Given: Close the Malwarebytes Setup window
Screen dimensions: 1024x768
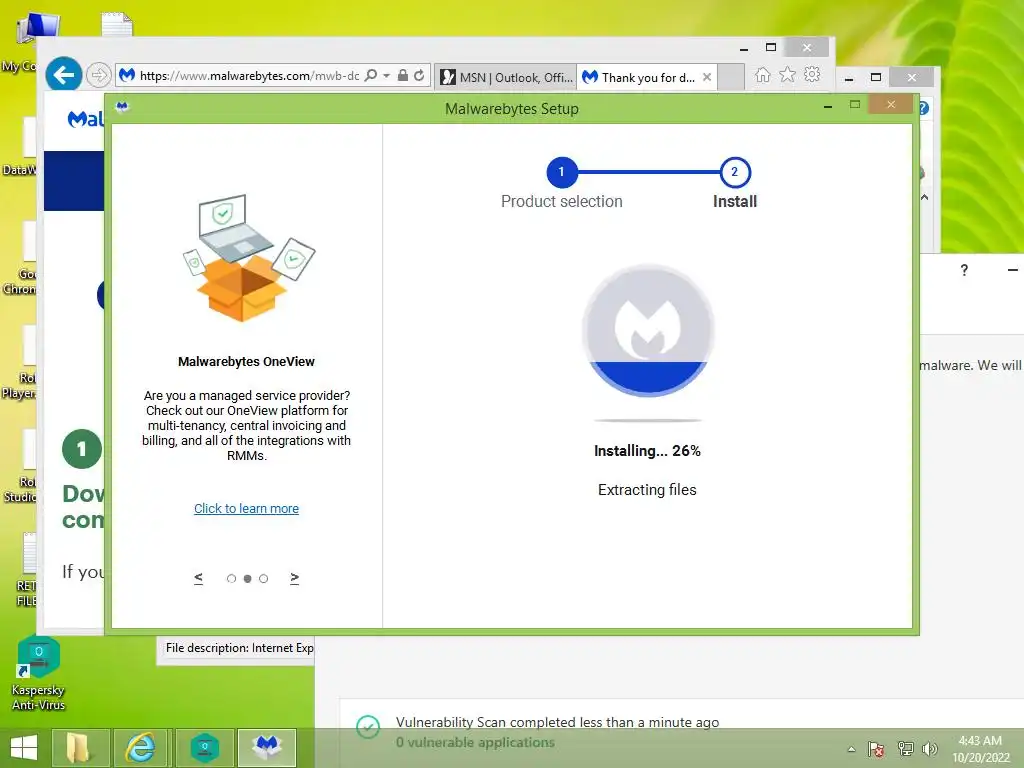Looking at the screenshot, I should tap(891, 104).
